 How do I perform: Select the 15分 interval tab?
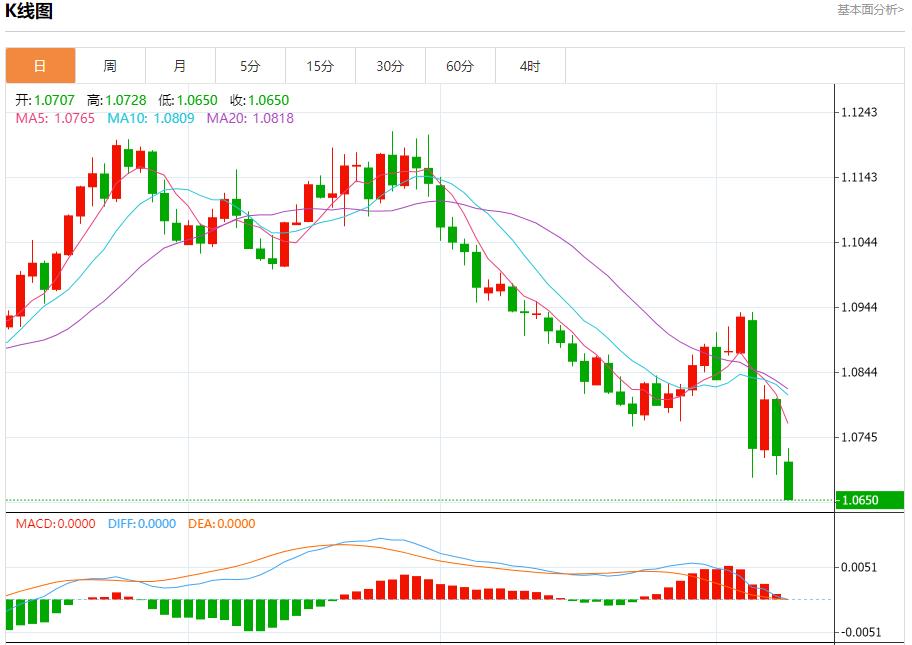(320, 66)
